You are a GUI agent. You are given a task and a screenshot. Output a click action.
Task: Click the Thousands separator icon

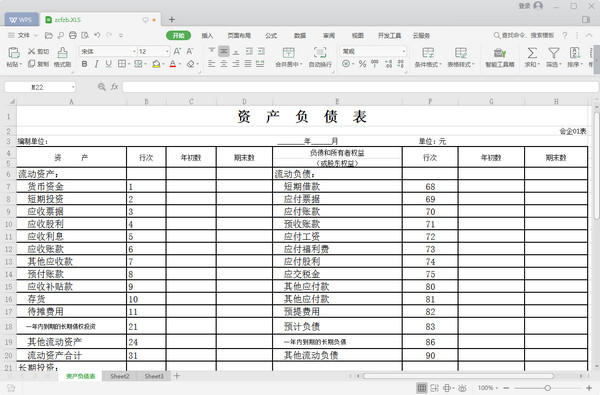tap(375, 64)
